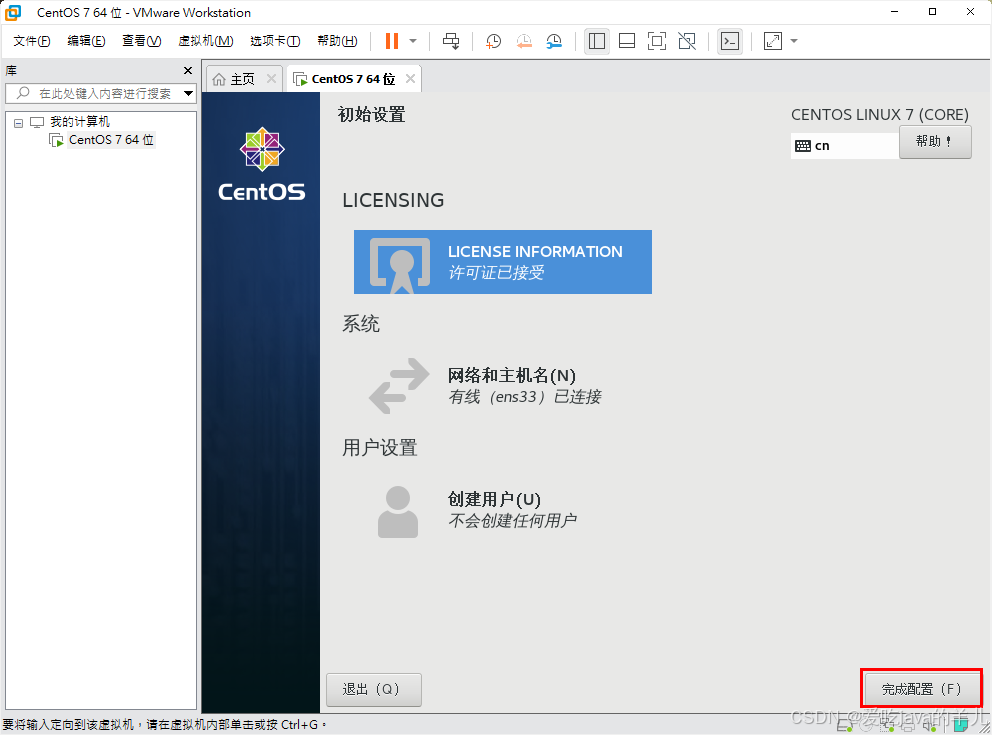Image resolution: width=992 pixels, height=735 pixels.
Task: Open the snapshot manager
Action: click(x=554, y=41)
